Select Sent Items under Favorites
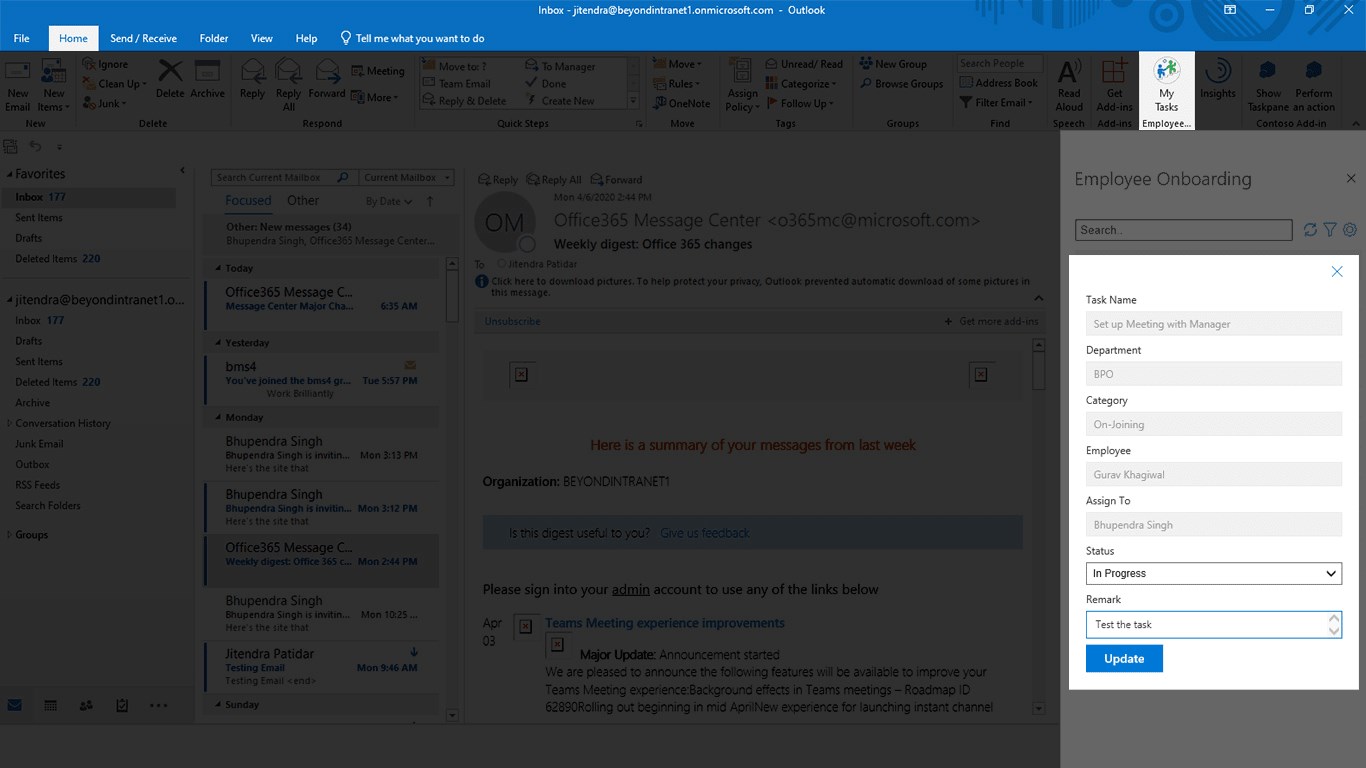Viewport: 1366px width, 768px height. click(39, 218)
